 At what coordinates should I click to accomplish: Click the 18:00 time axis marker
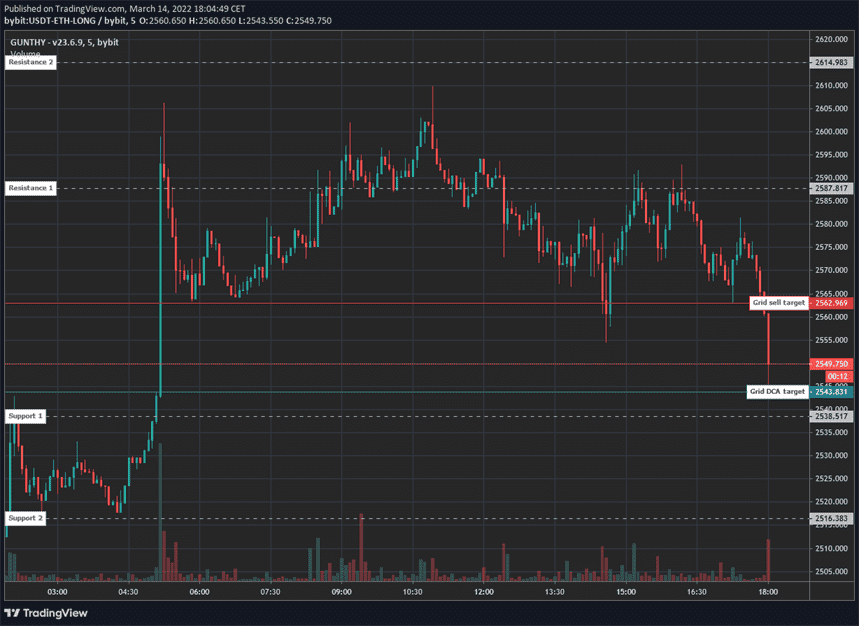768,592
